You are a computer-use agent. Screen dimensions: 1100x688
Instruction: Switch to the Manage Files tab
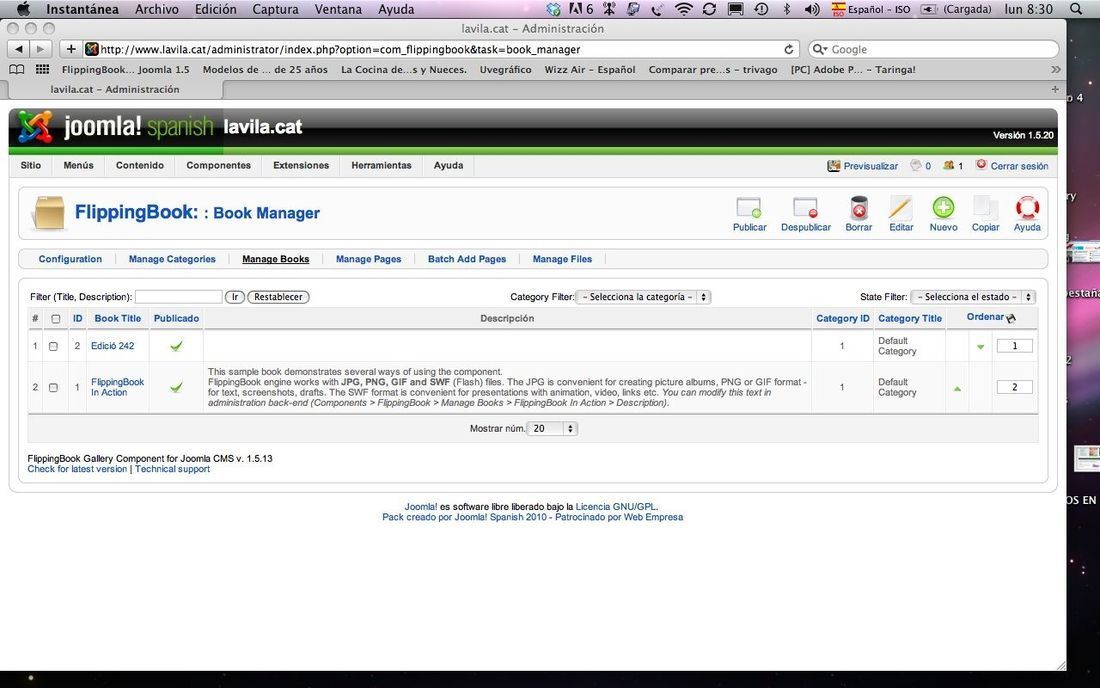tap(562, 259)
